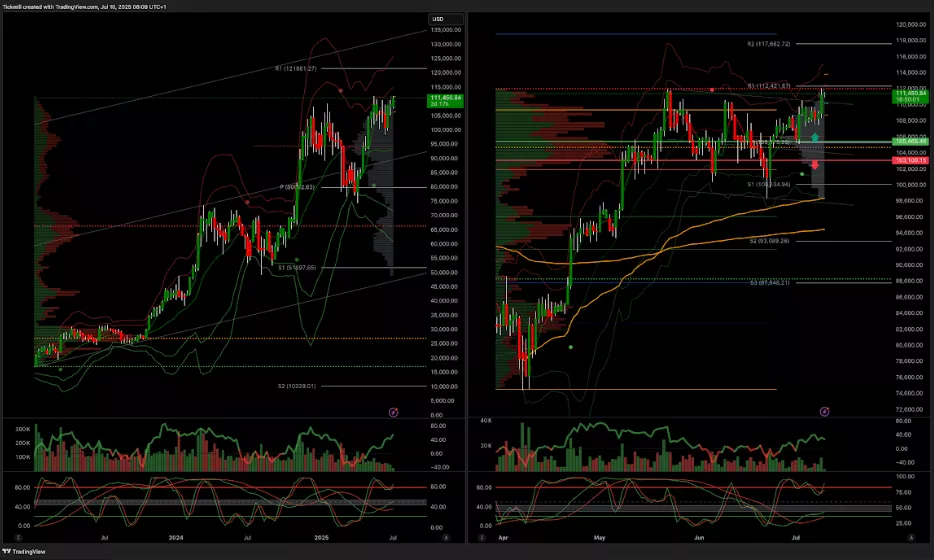The width and height of the screenshot is (934, 560).
Task: Click the green up arrow marker
Action: tap(816, 137)
